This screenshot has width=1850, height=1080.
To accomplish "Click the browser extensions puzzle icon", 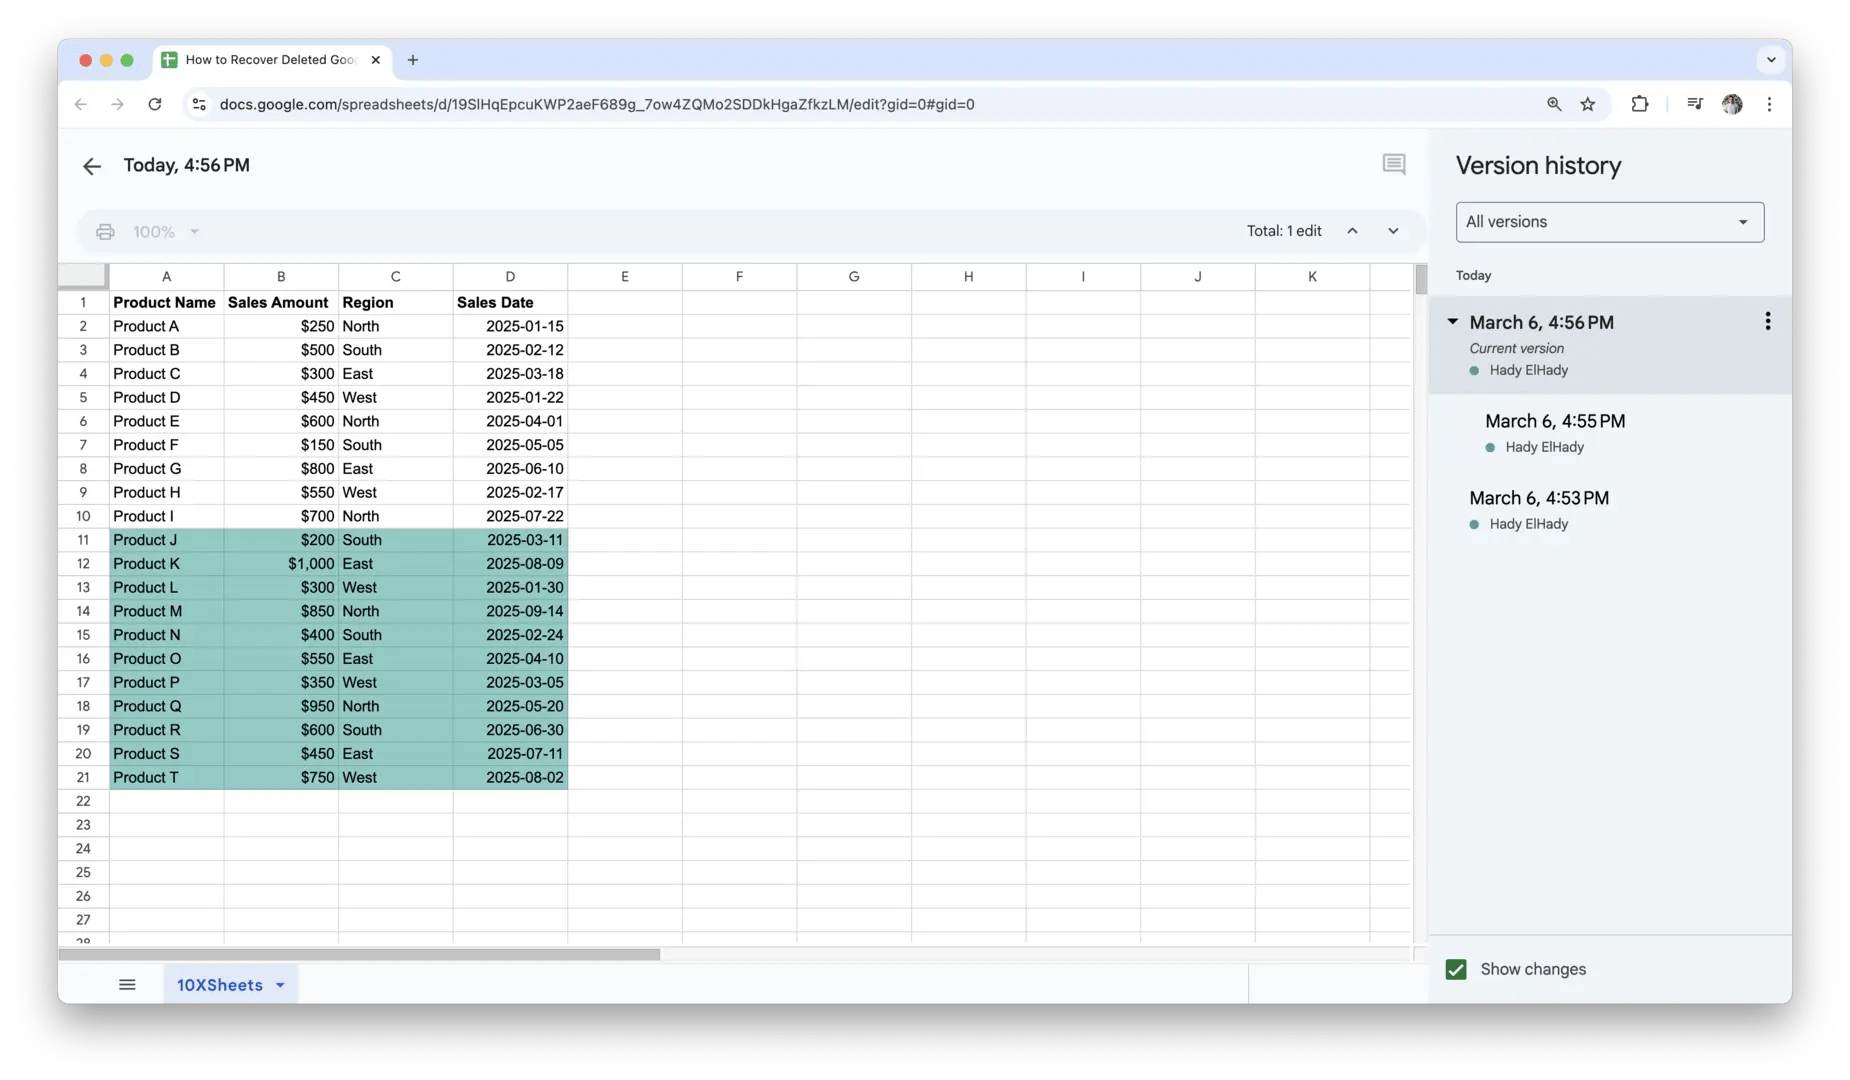I will (x=1640, y=104).
